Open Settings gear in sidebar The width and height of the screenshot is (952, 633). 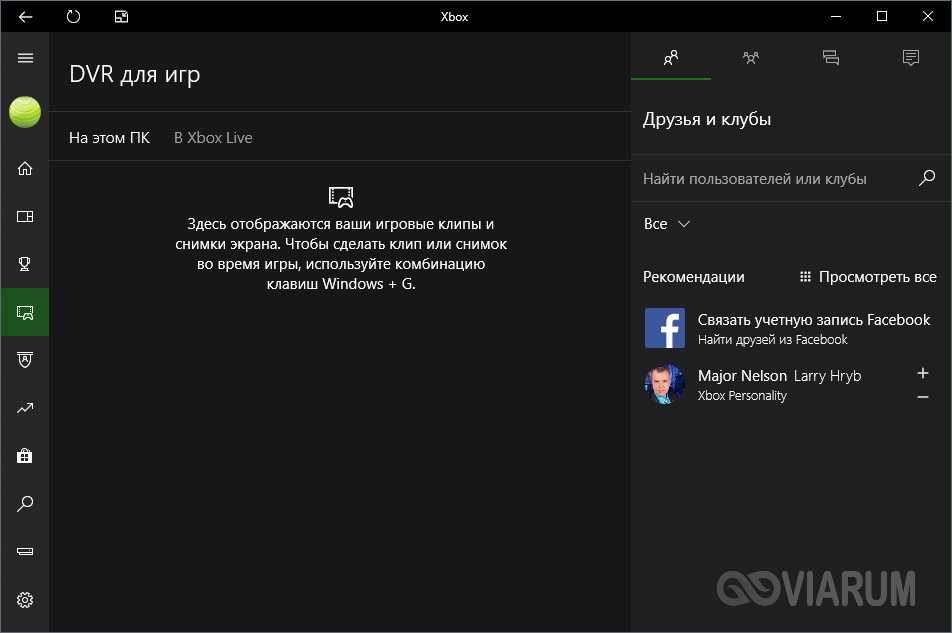(25, 600)
